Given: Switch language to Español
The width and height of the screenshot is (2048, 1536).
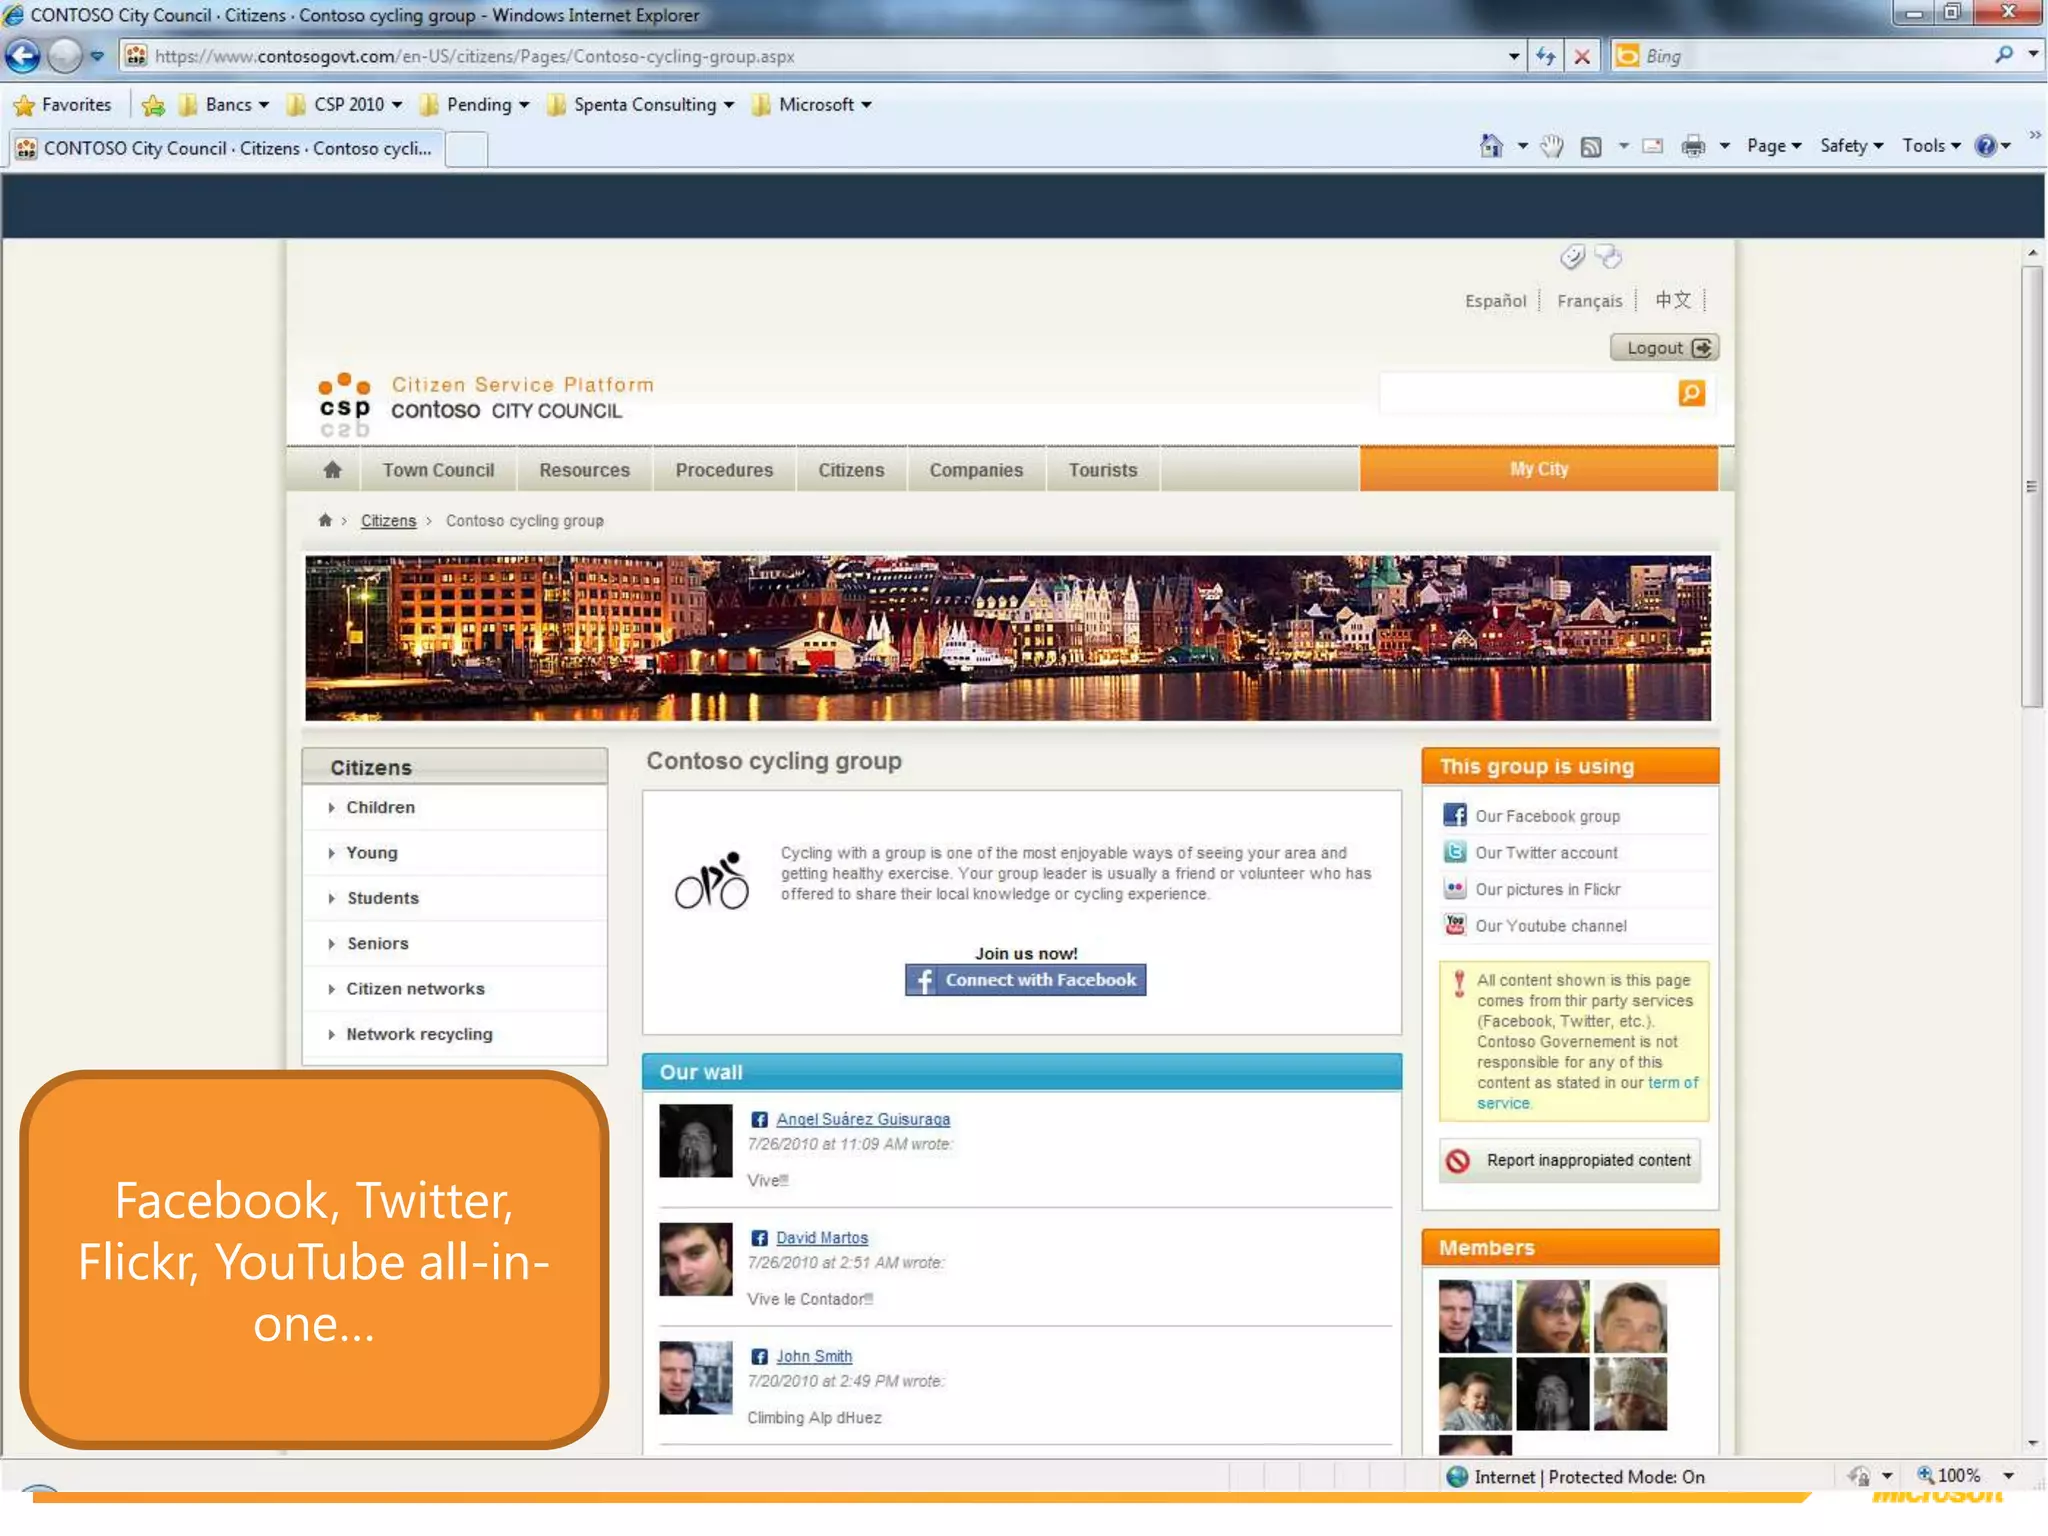Looking at the screenshot, I should [x=1495, y=300].
